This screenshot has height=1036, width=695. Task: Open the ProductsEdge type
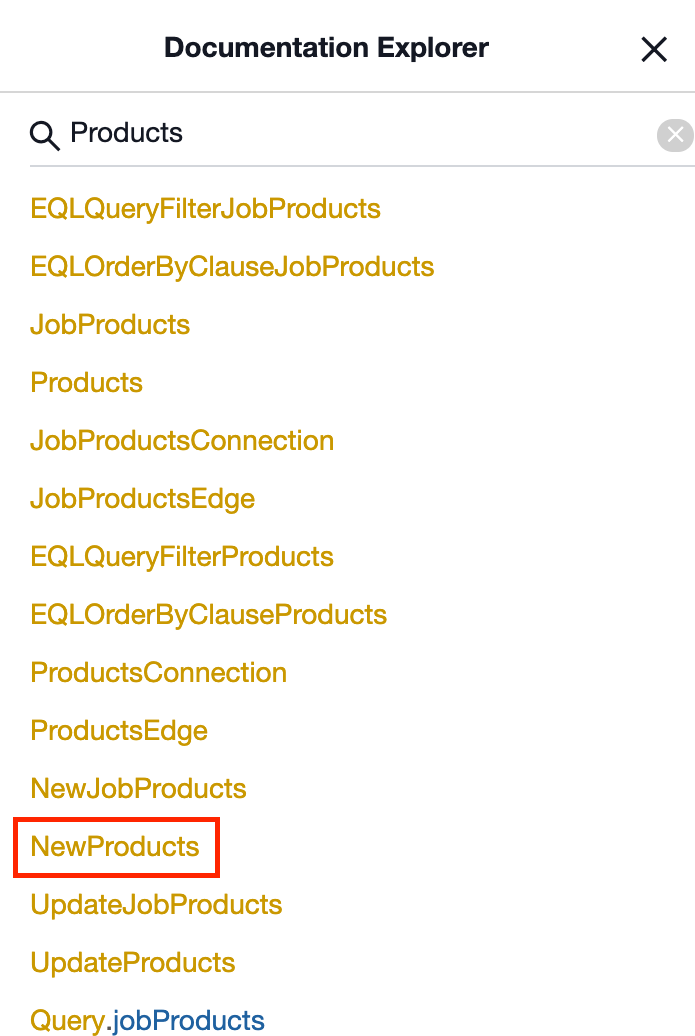point(118,730)
